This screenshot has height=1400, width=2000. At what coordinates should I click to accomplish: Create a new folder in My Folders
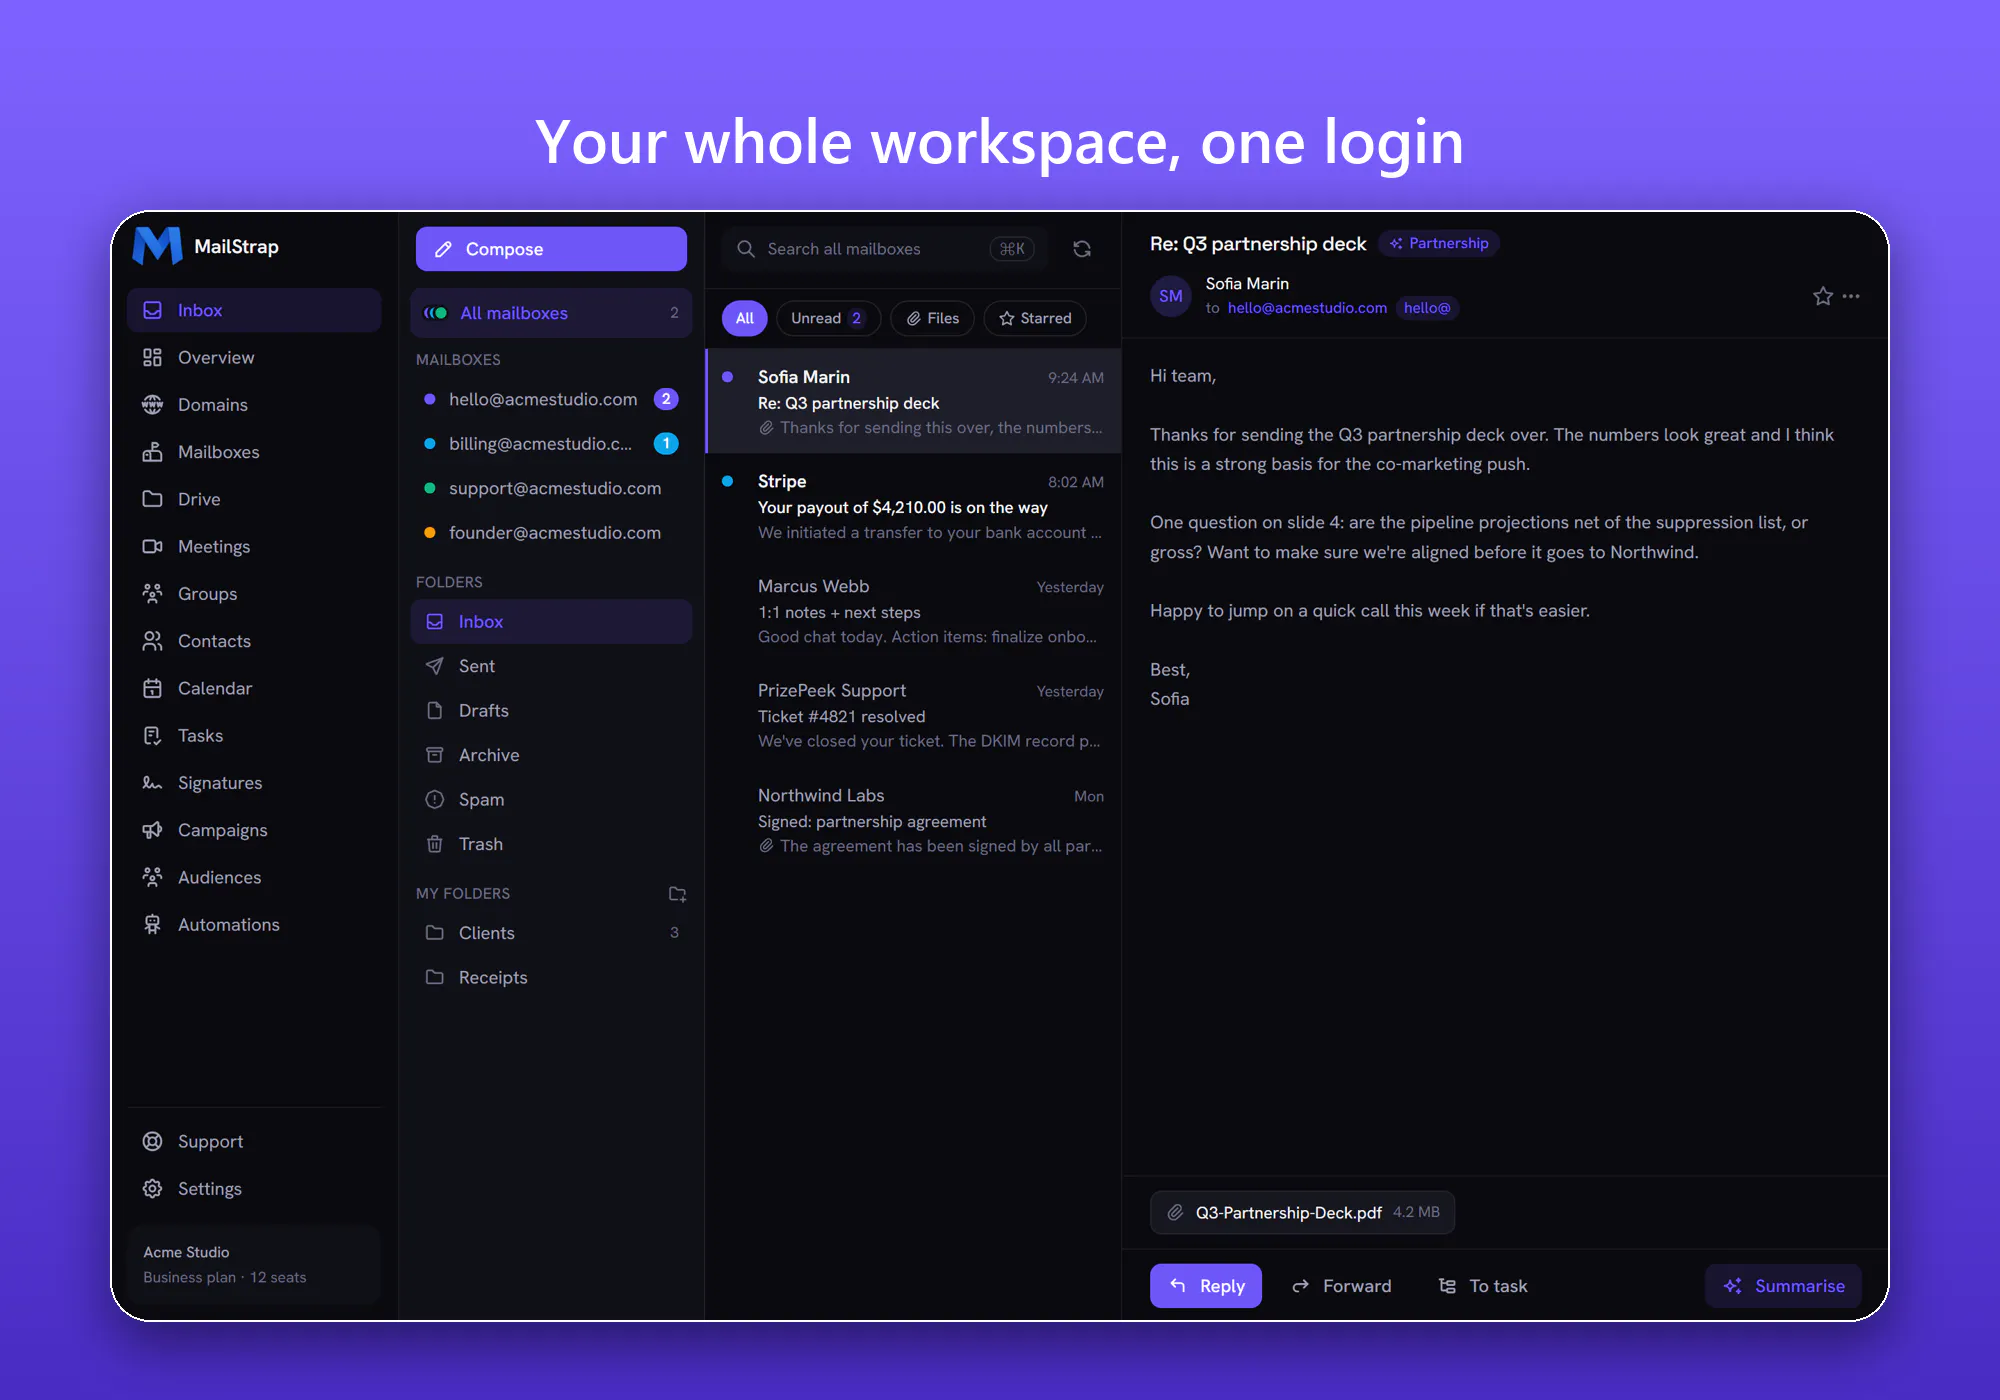click(x=677, y=893)
